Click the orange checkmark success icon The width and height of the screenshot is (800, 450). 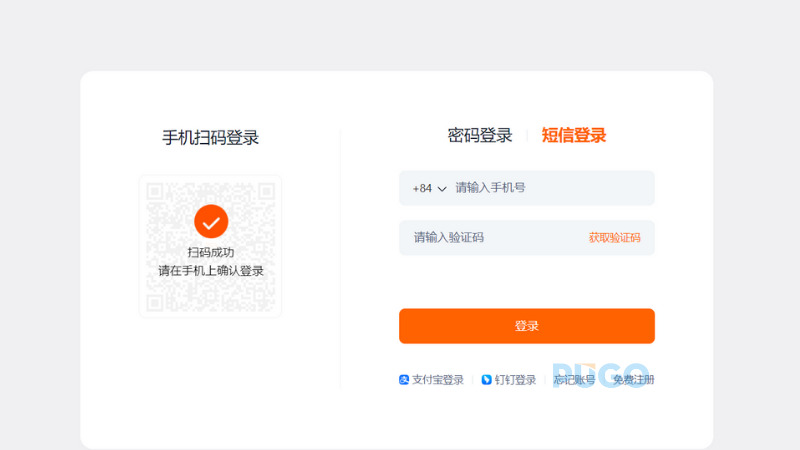[x=211, y=221]
